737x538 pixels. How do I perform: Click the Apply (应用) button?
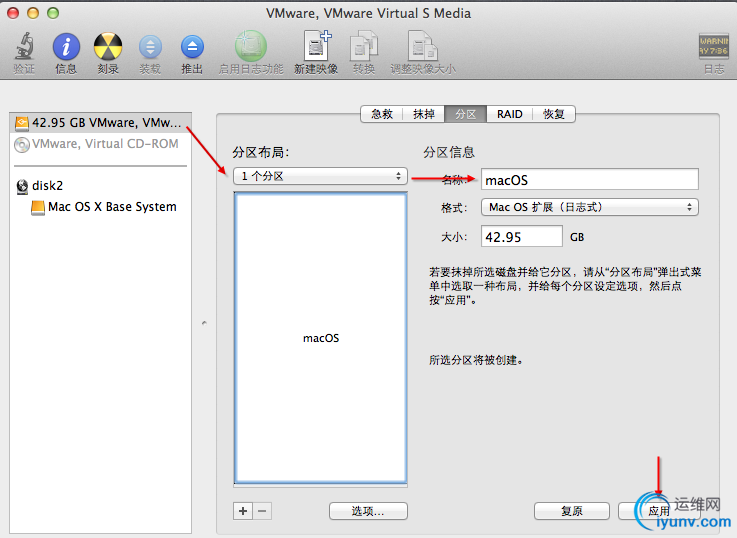point(659,511)
